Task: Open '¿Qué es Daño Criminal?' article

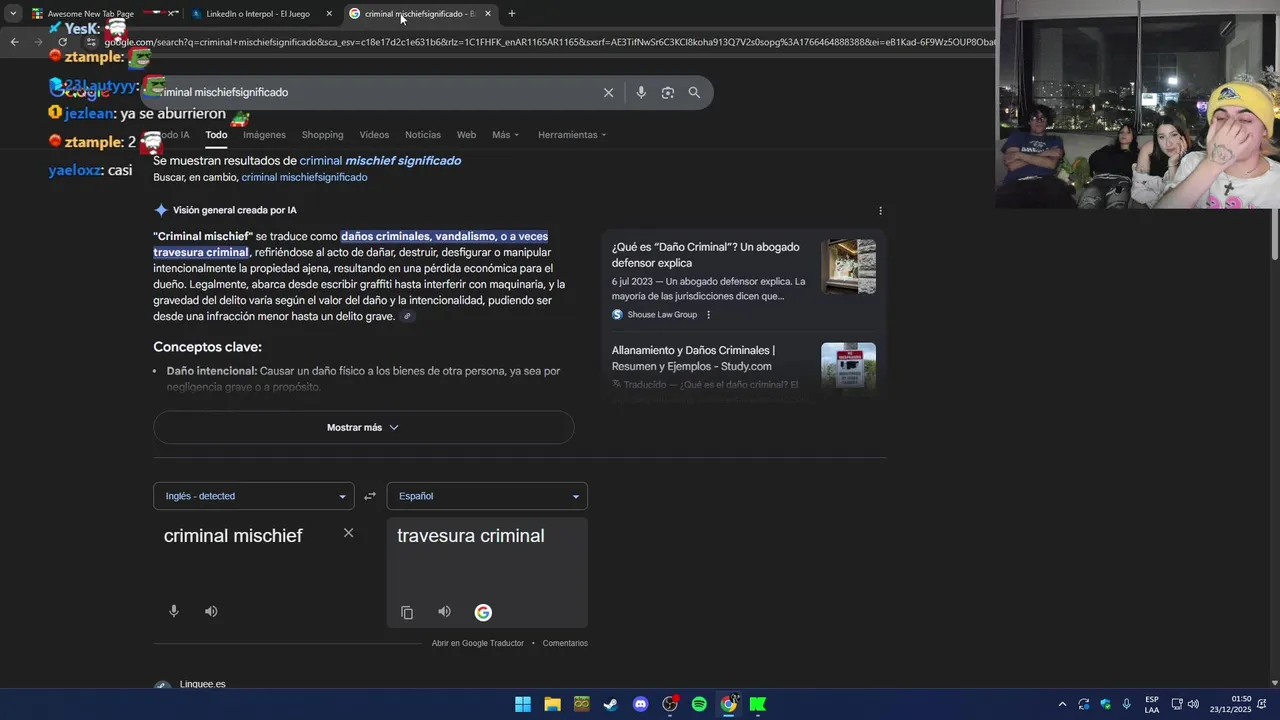Action: click(x=706, y=255)
